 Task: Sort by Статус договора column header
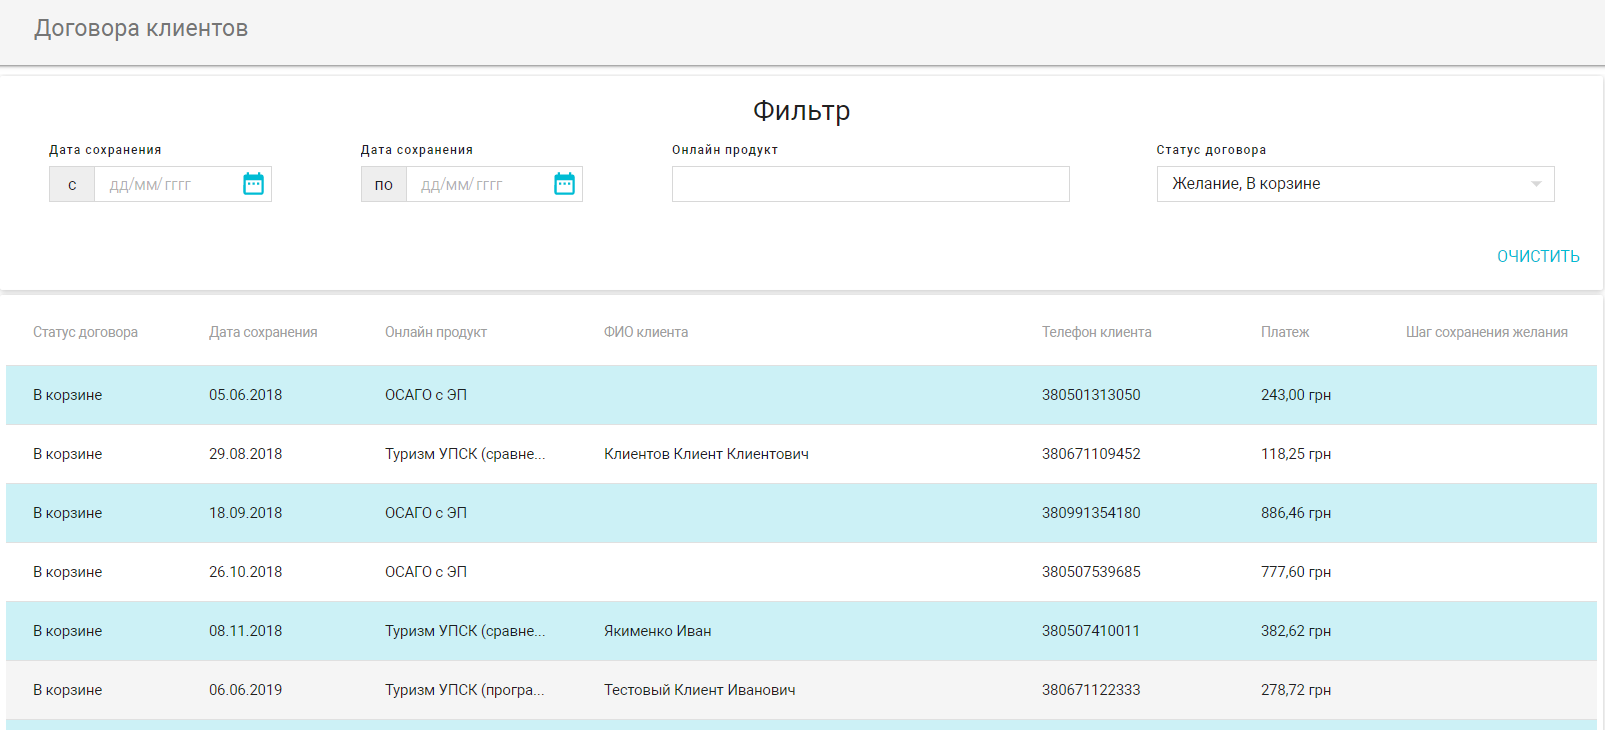[85, 332]
